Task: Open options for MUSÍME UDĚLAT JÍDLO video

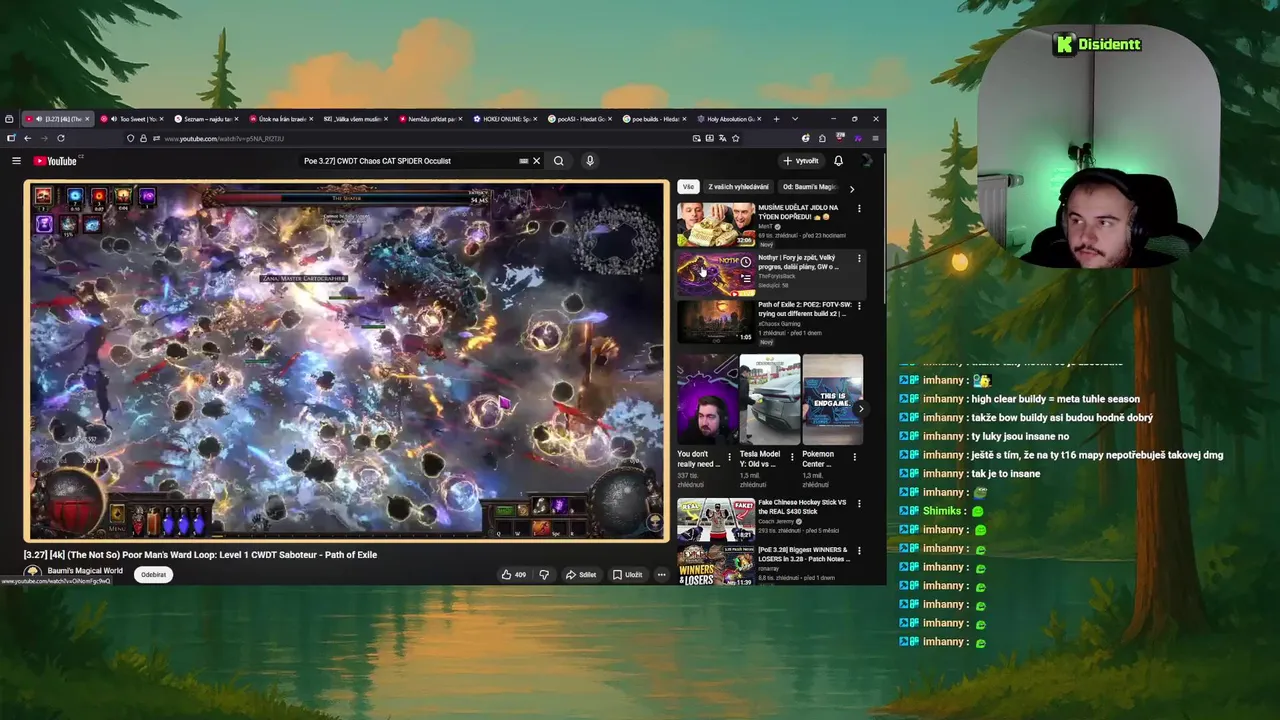Action: tap(859, 209)
